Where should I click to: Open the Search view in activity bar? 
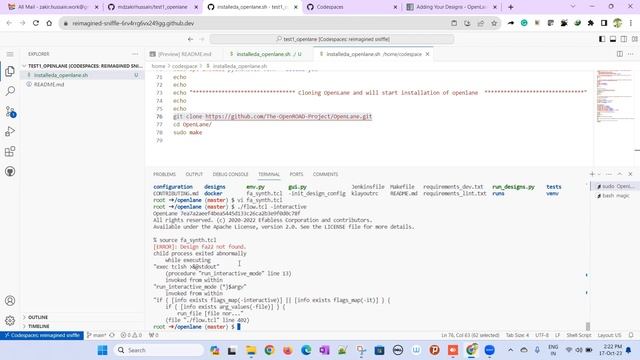(10, 91)
